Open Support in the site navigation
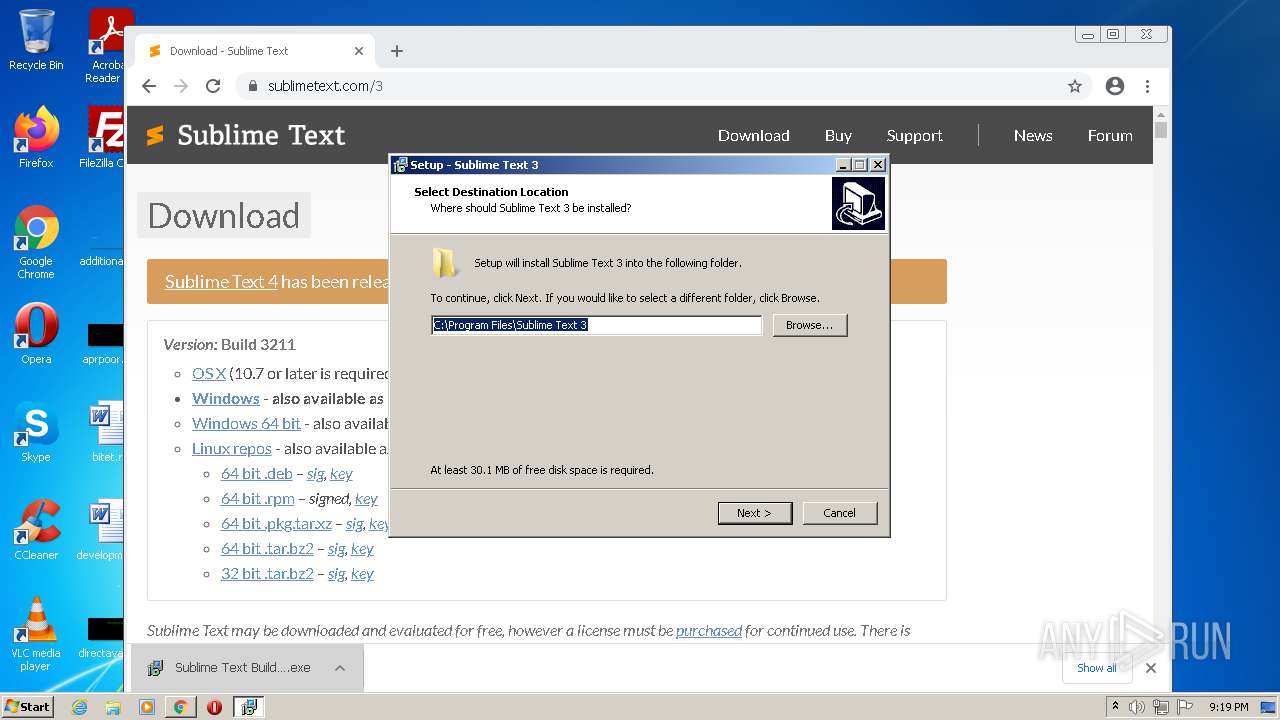 coord(914,136)
